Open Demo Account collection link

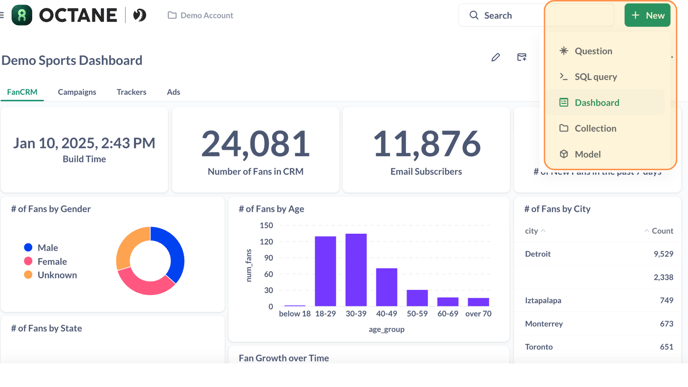point(201,15)
